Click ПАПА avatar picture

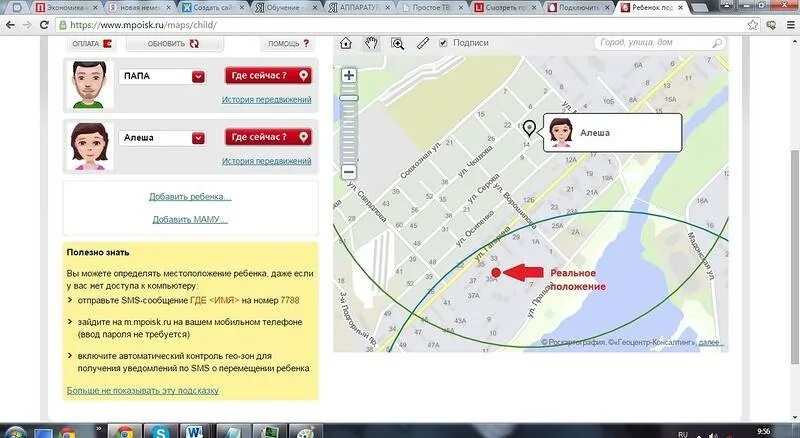[90, 84]
